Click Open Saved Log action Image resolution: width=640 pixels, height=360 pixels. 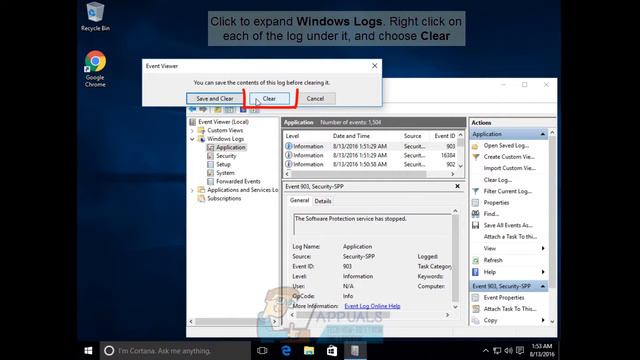point(506,145)
